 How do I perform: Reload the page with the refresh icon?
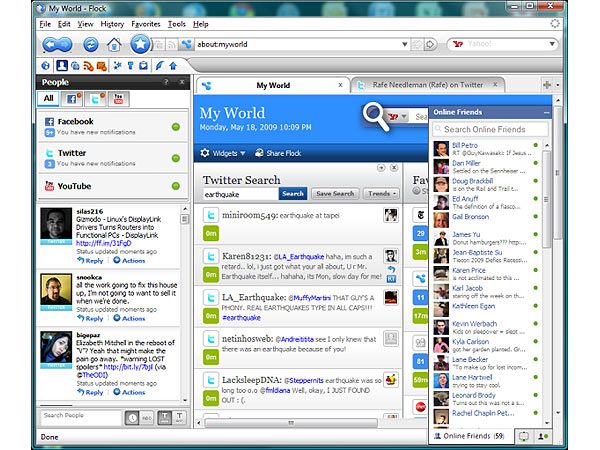click(x=91, y=45)
